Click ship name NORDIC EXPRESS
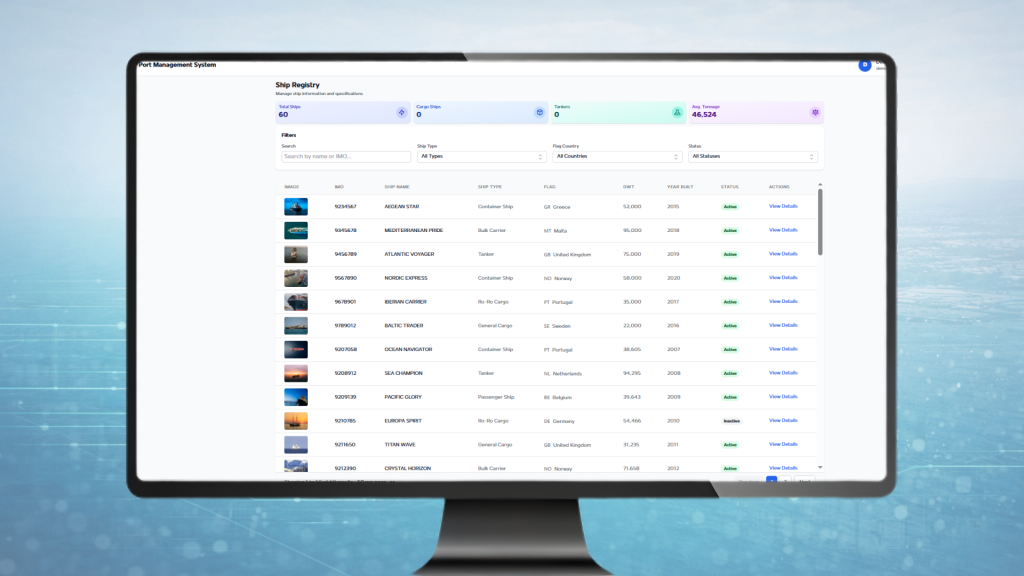The width and height of the screenshot is (1024, 576). tap(406, 278)
